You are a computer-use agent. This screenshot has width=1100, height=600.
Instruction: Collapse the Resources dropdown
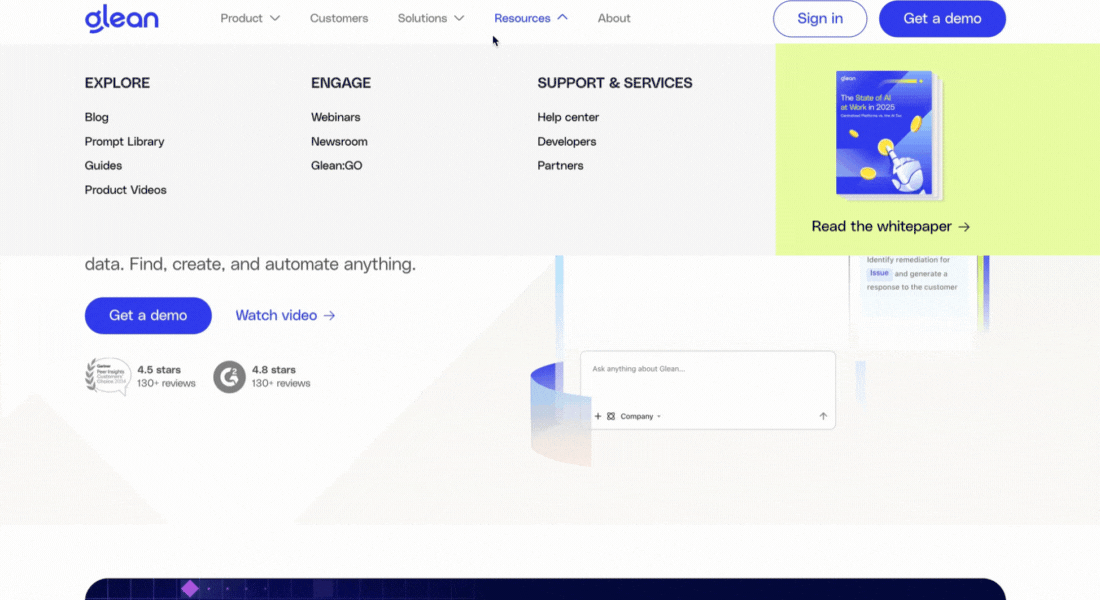[x=530, y=18]
